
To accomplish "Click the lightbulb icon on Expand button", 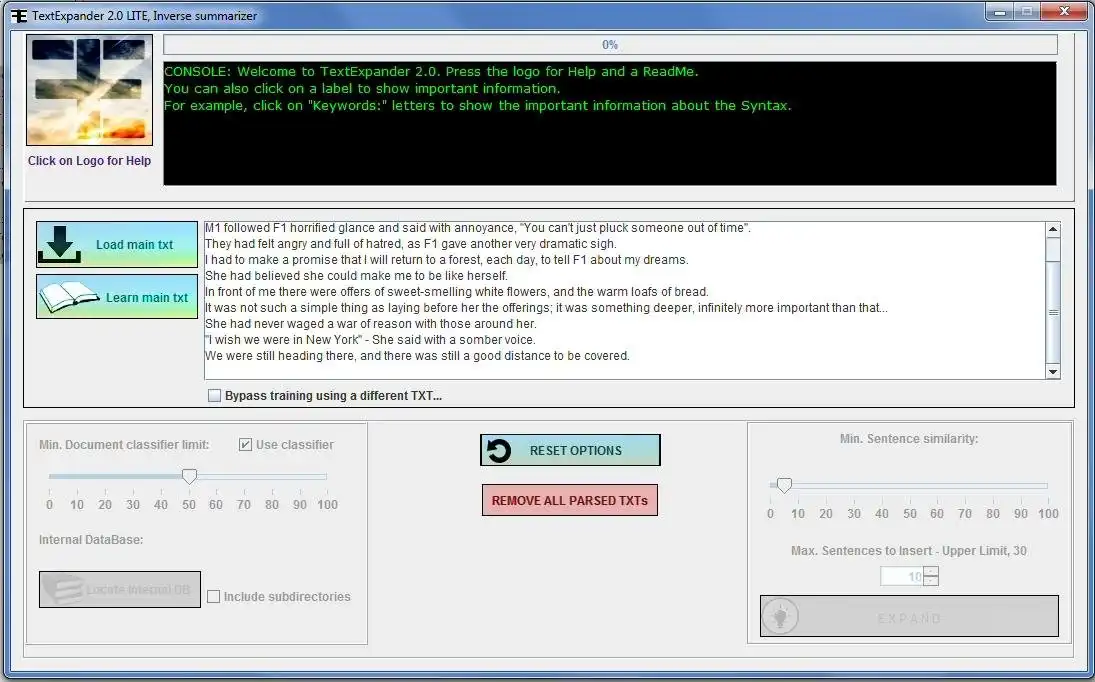I will click(780, 616).
